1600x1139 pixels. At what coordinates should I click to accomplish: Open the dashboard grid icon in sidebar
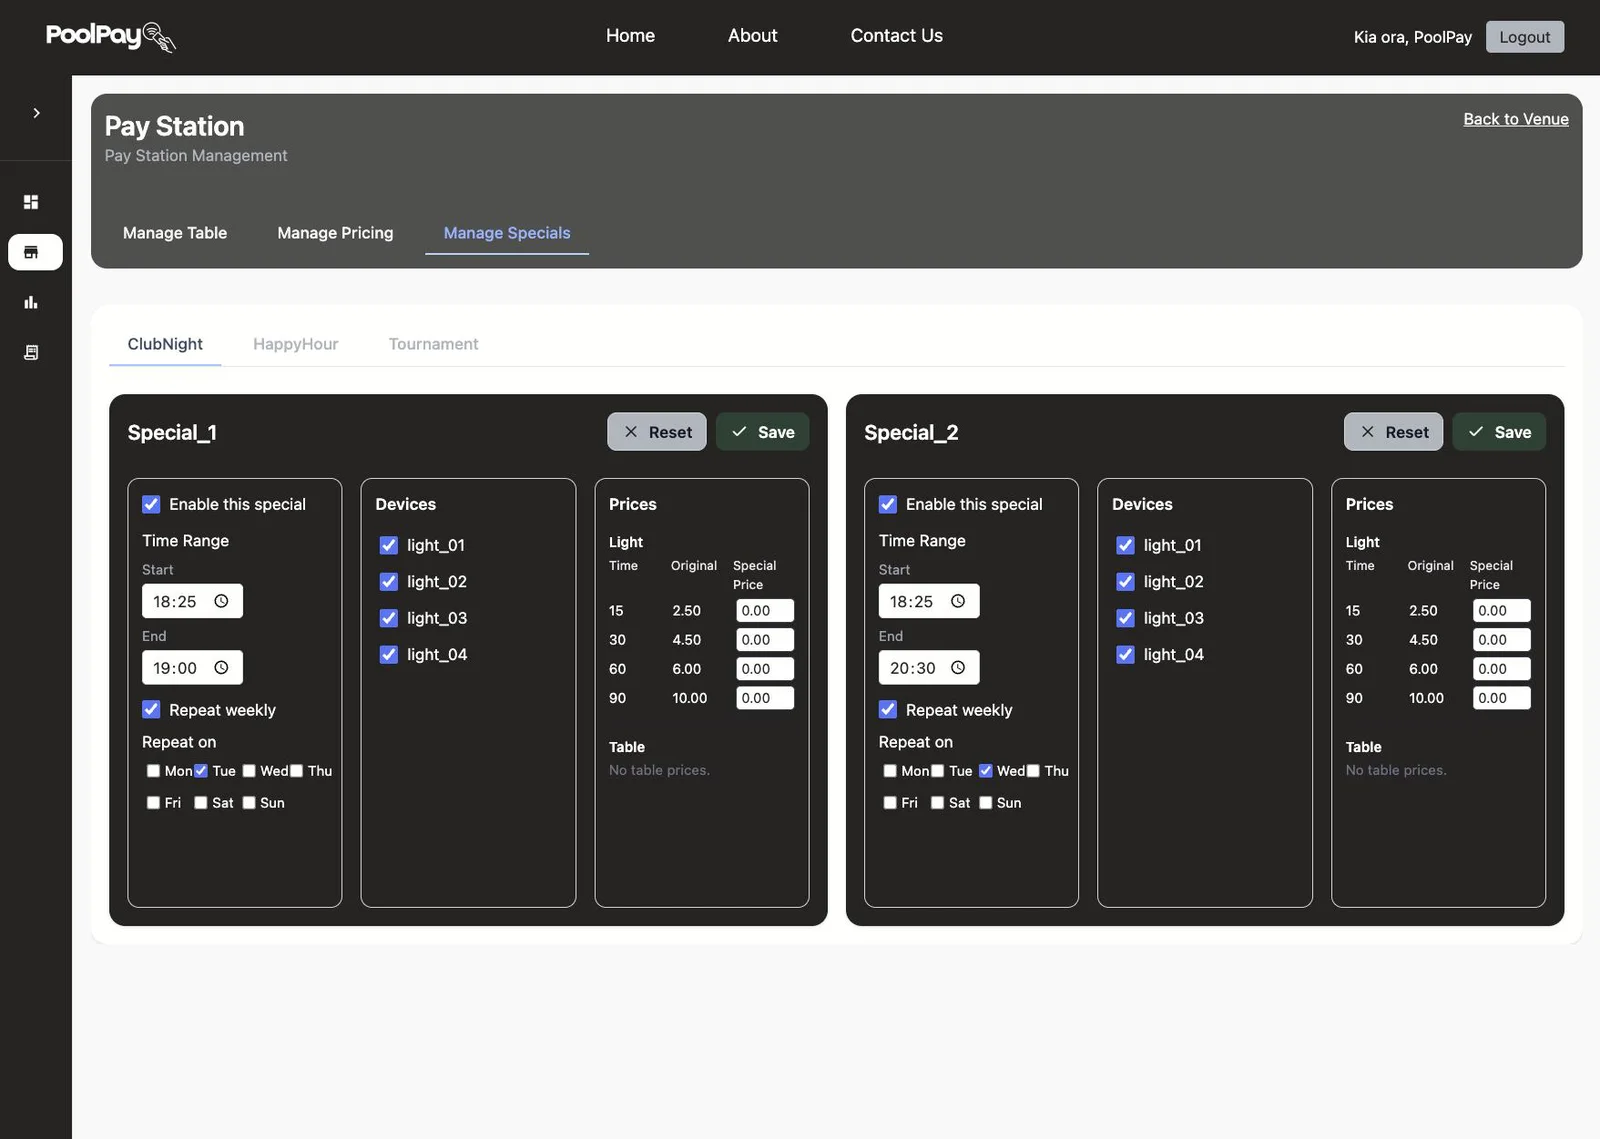point(31,202)
